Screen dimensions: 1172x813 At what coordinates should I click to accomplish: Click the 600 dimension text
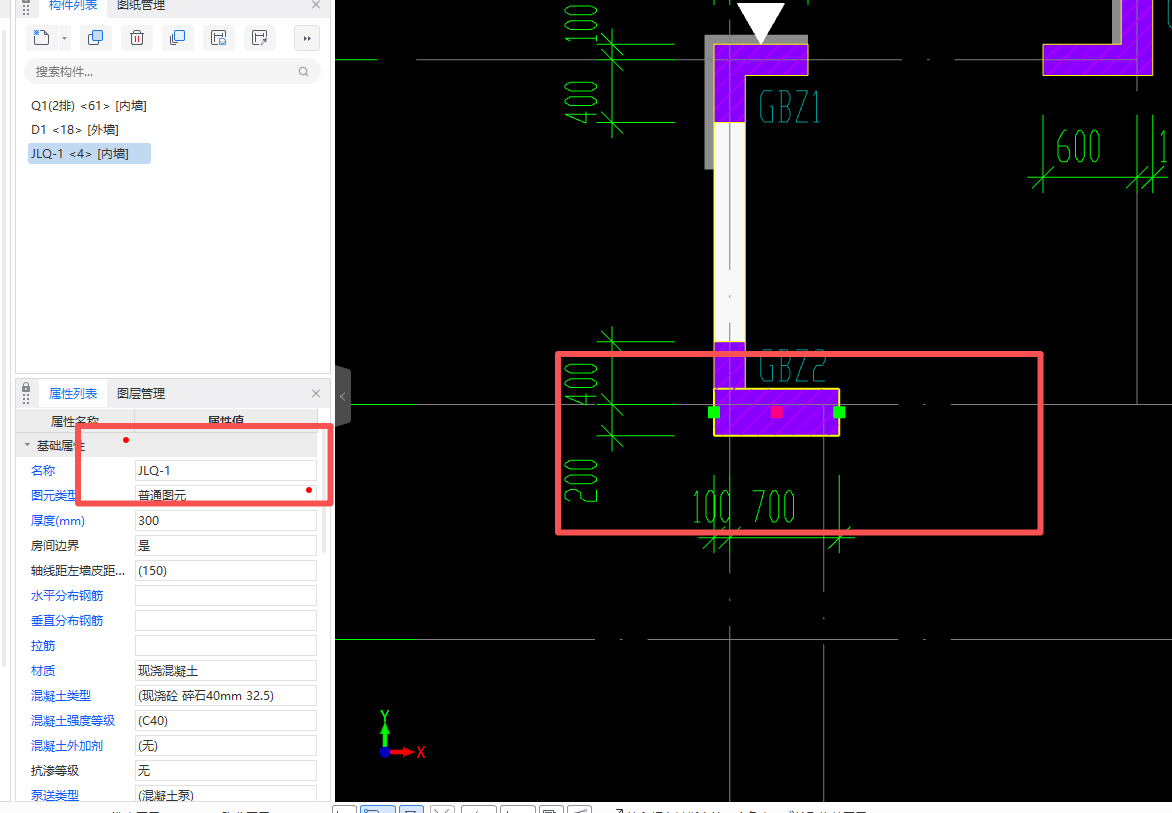pos(1078,146)
